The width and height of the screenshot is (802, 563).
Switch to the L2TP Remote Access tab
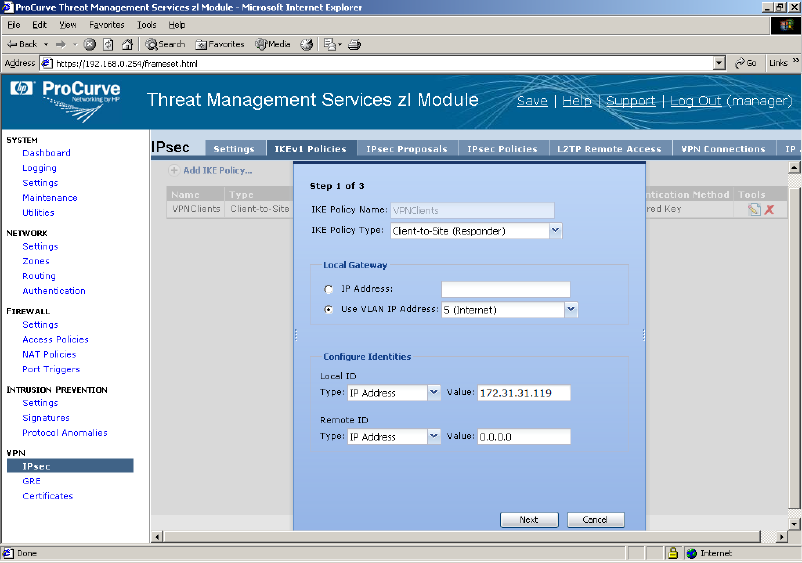[609, 149]
